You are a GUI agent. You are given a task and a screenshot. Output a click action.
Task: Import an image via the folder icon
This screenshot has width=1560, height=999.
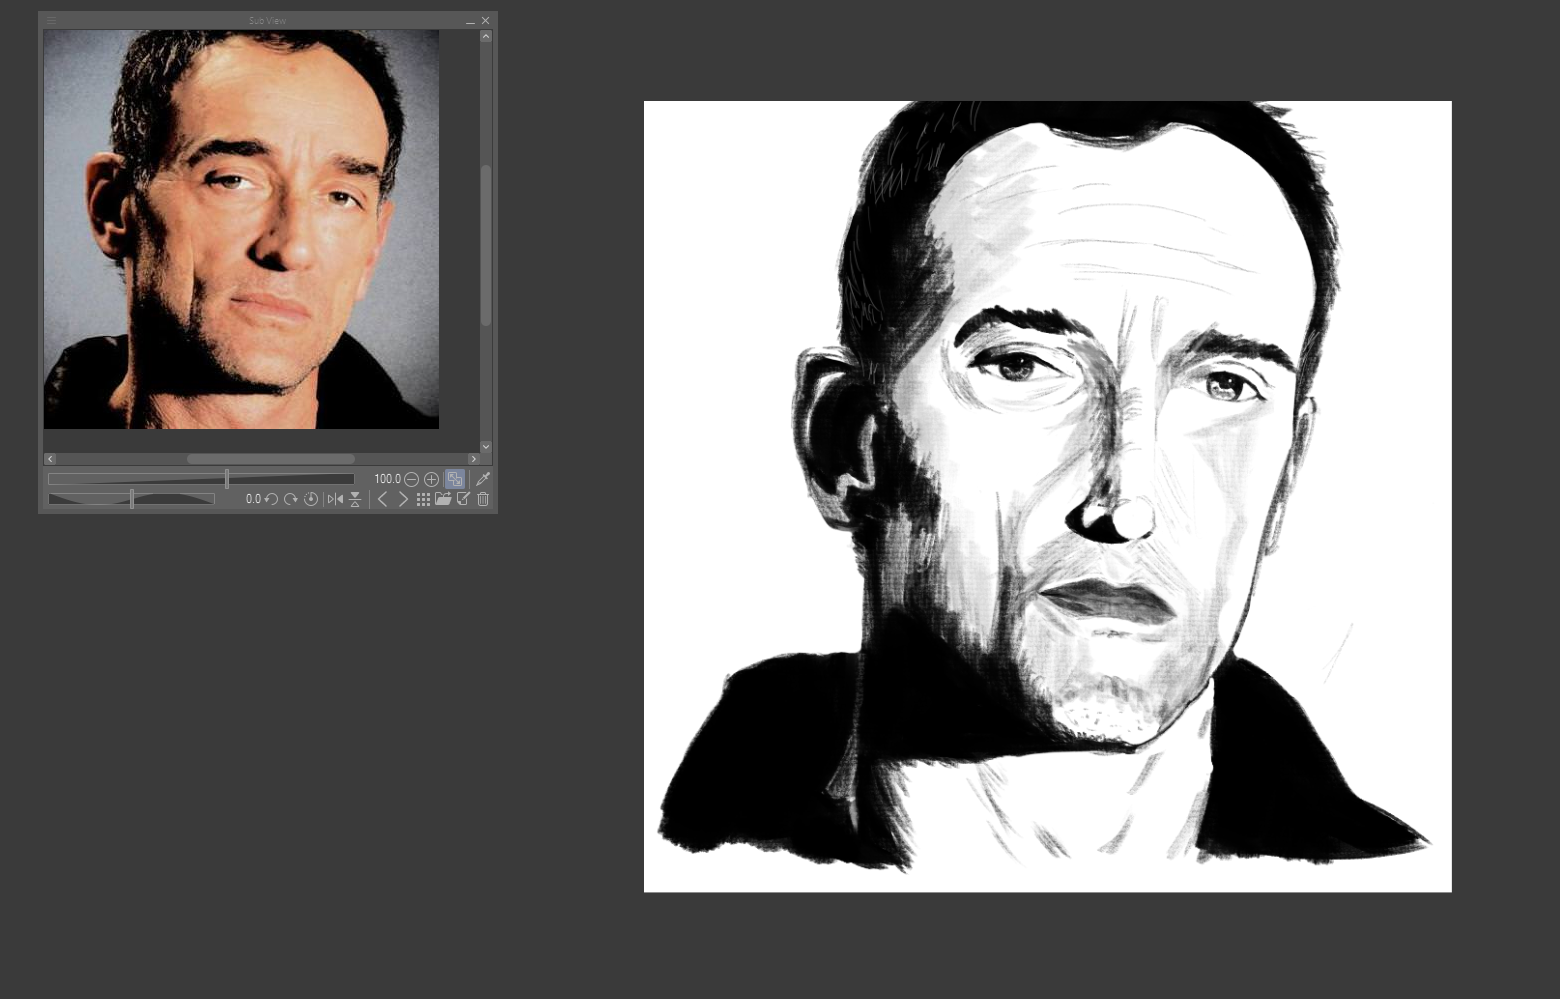point(443,499)
